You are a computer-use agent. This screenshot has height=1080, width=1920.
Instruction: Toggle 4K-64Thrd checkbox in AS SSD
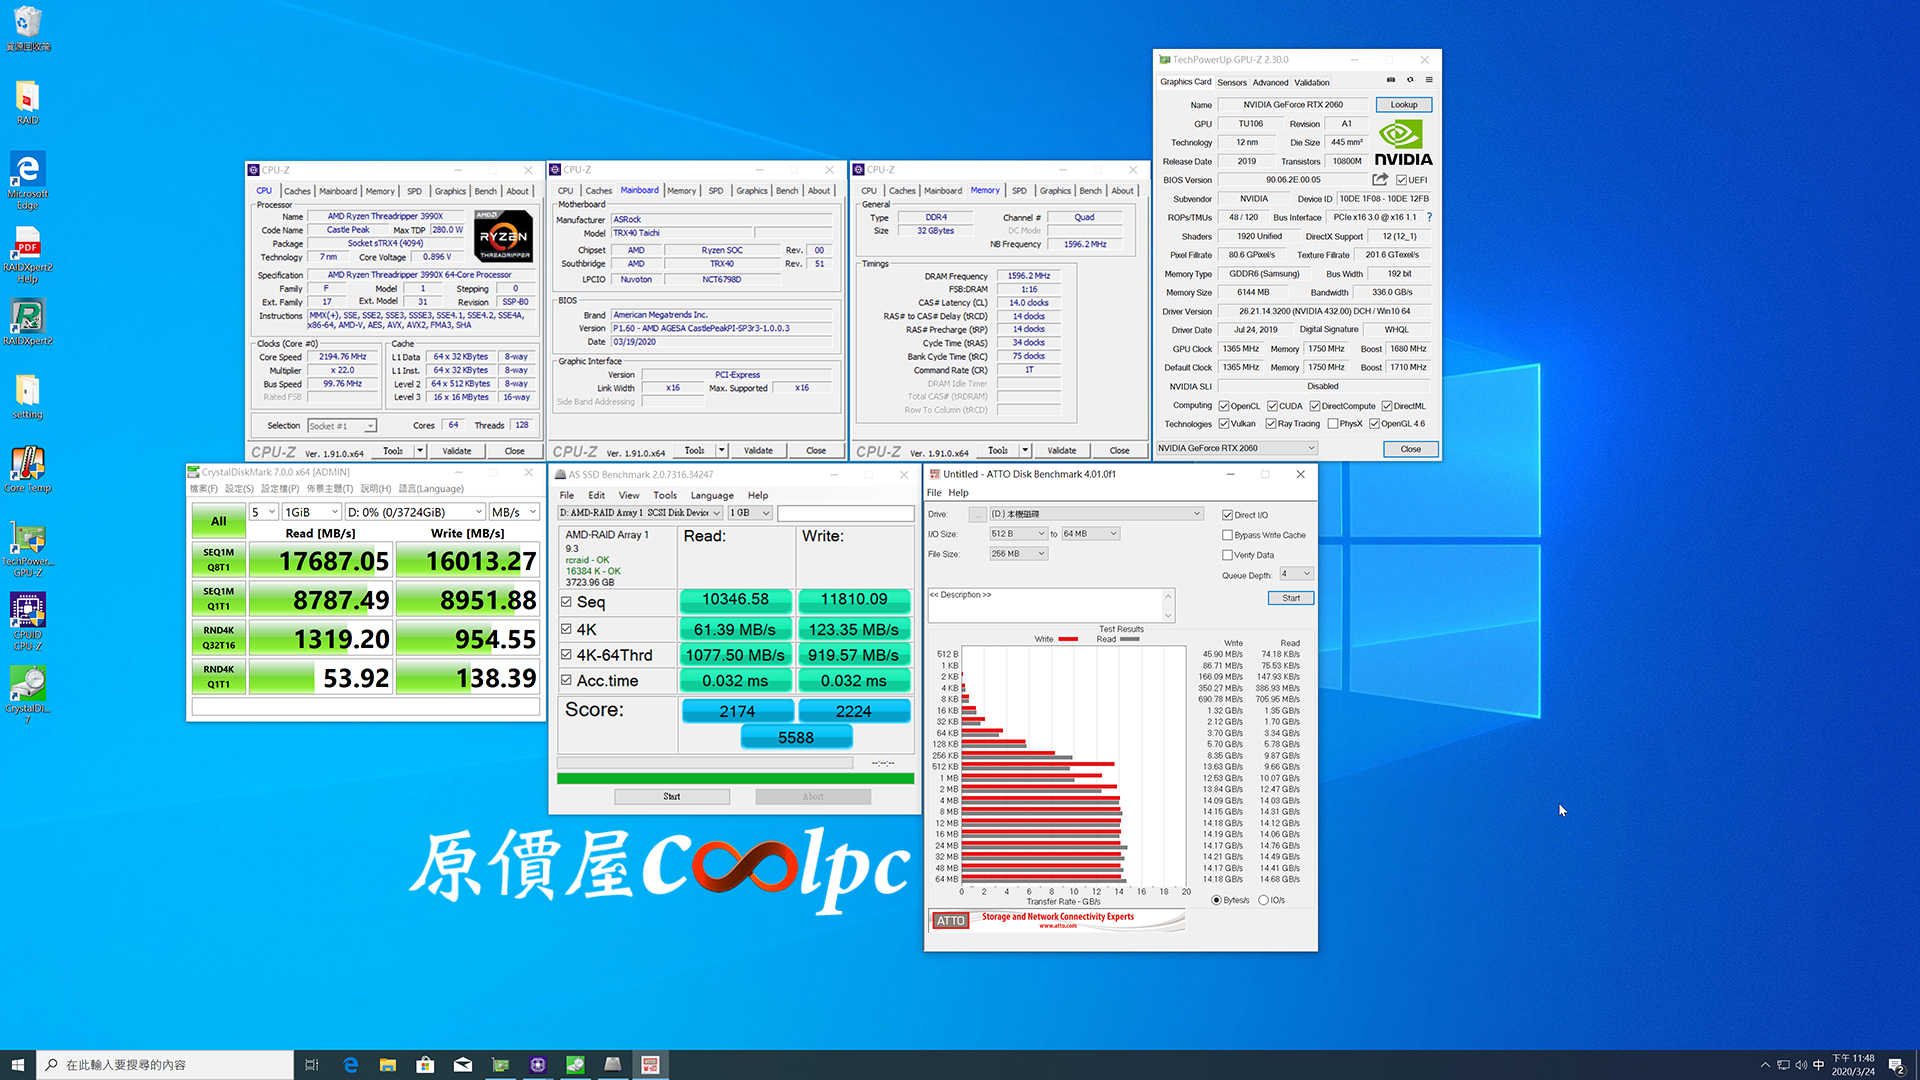[x=566, y=655]
